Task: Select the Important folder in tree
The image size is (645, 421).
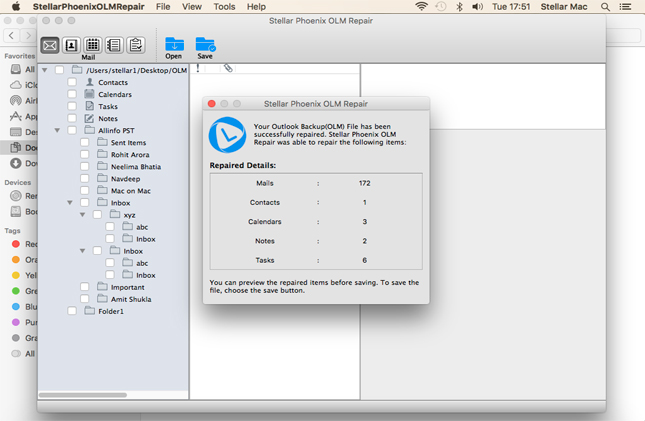Action: pyautogui.click(x=127, y=287)
